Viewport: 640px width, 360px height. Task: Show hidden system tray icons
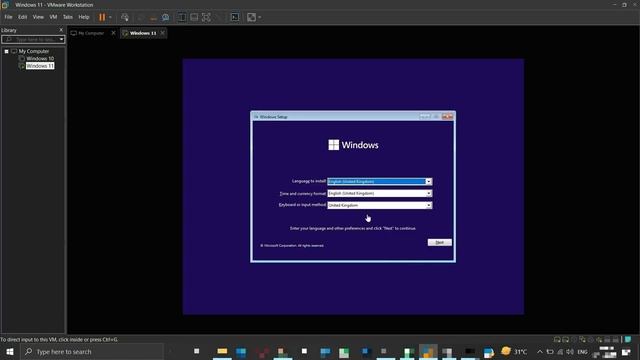(540, 351)
